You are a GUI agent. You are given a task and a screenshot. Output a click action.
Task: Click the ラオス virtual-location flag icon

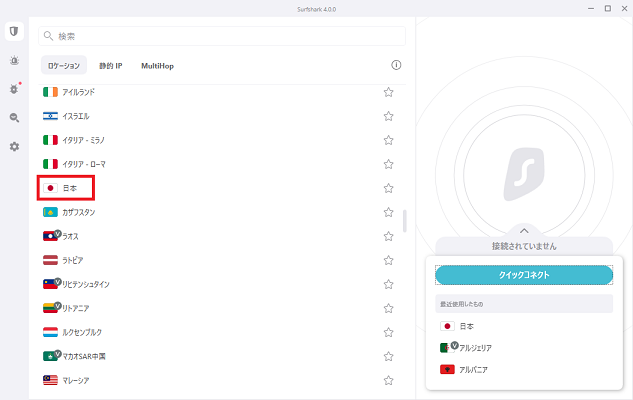coord(51,236)
